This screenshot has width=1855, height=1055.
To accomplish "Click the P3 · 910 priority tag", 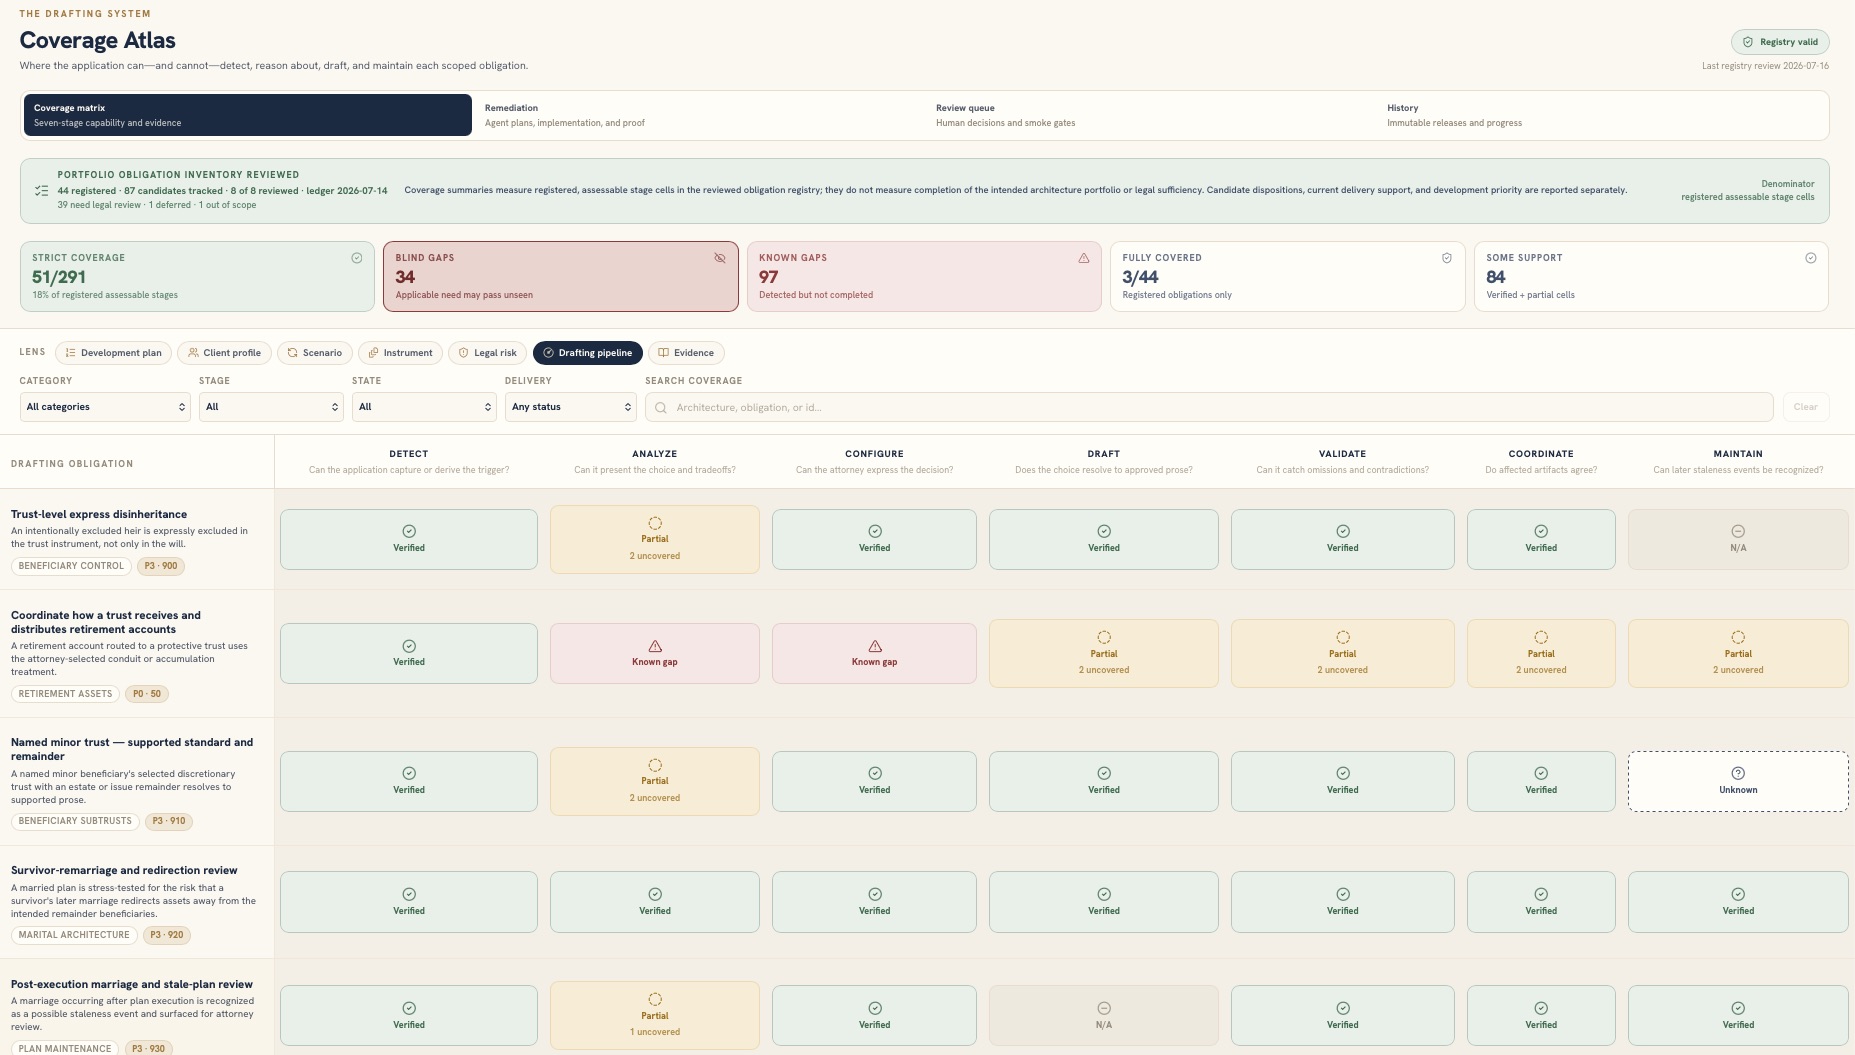I will pyautogui.click(x=169, y=821).
